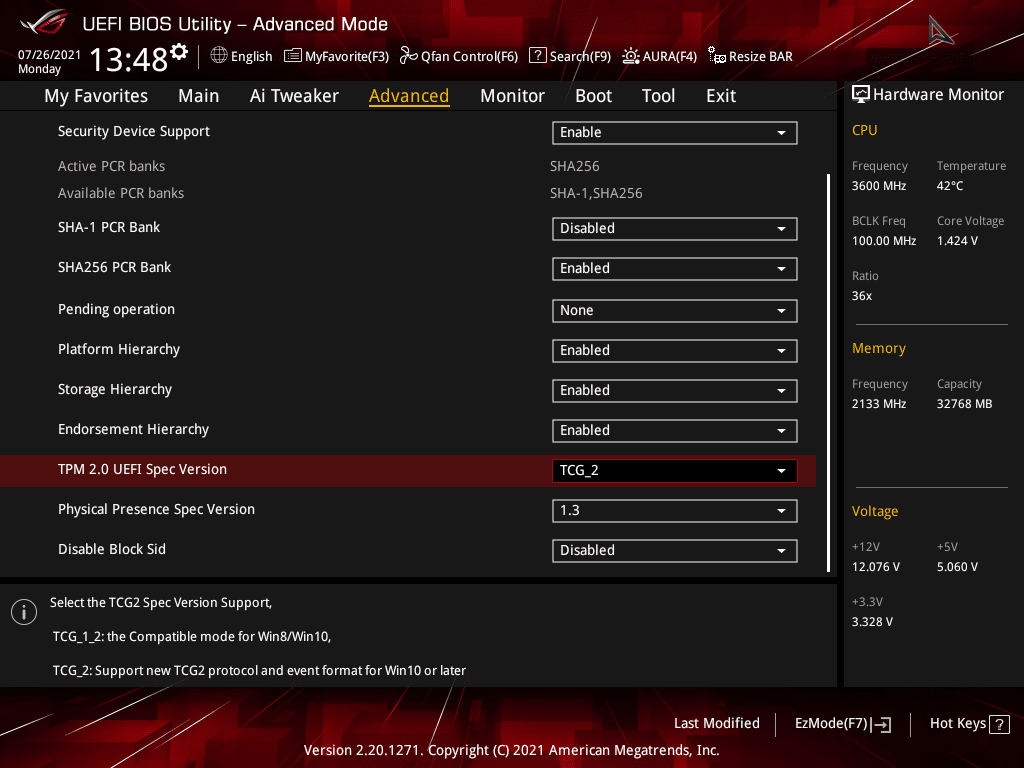Viewport: 1024px width, 768px height.
Task: Open MyFavorite(F3) list icon
Action: [293, 56]
